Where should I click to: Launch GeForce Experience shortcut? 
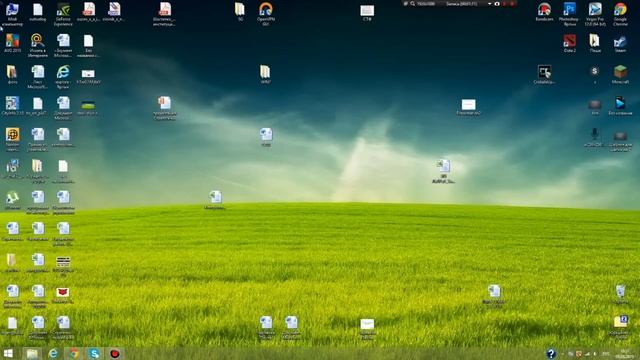point(63,13)
